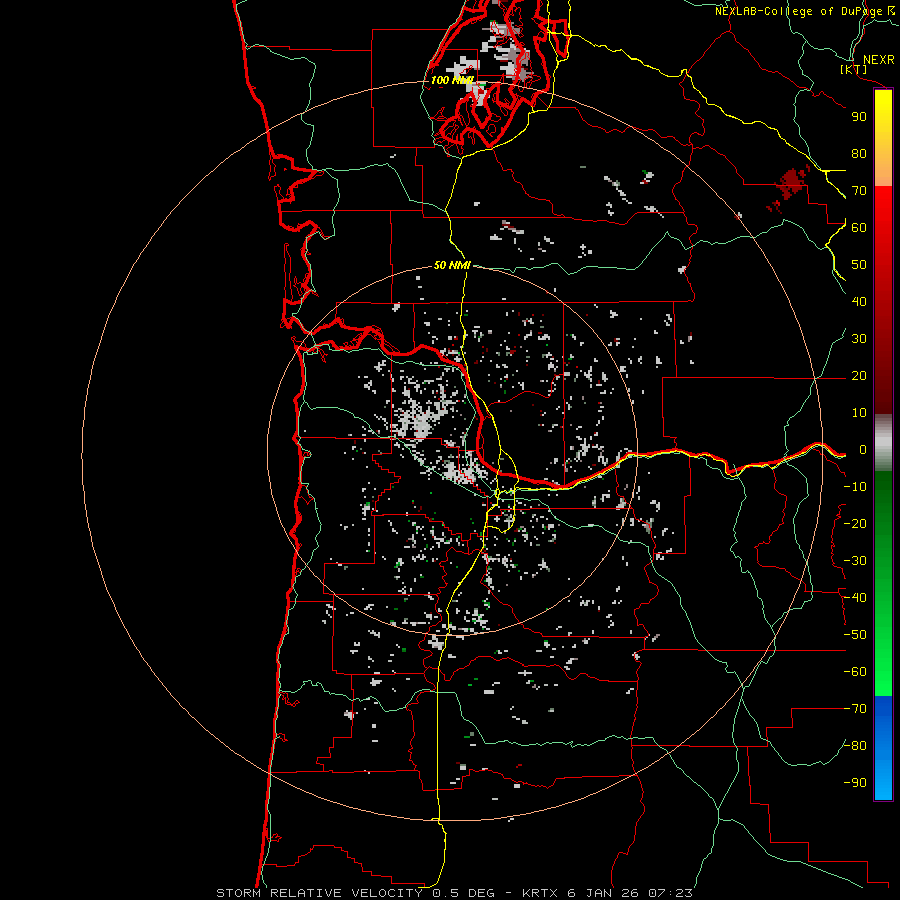The image size is (900, 900).
Task: Click the gray zero-velocity color bar segment
Action: [x=883, y=442]
